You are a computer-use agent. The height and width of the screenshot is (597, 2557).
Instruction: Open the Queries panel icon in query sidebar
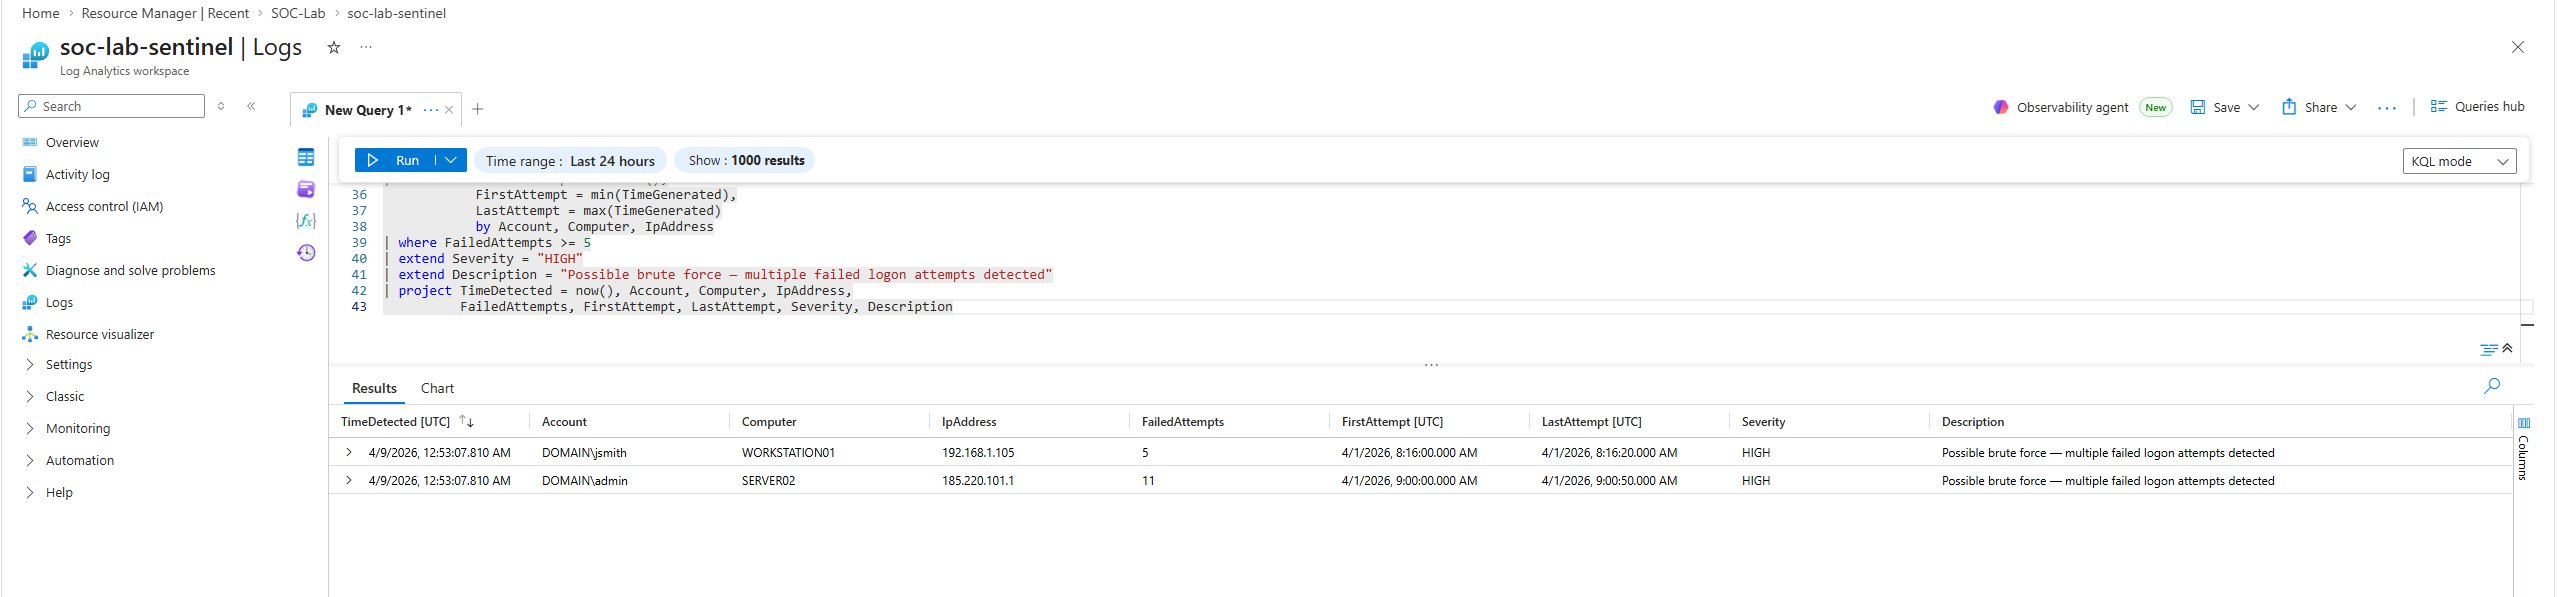(306, 189)
